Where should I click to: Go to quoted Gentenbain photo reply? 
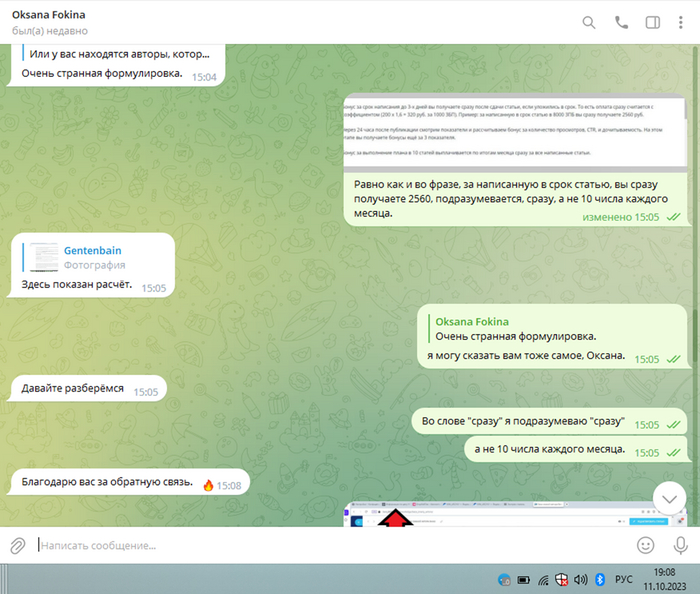tap(94, 258)
